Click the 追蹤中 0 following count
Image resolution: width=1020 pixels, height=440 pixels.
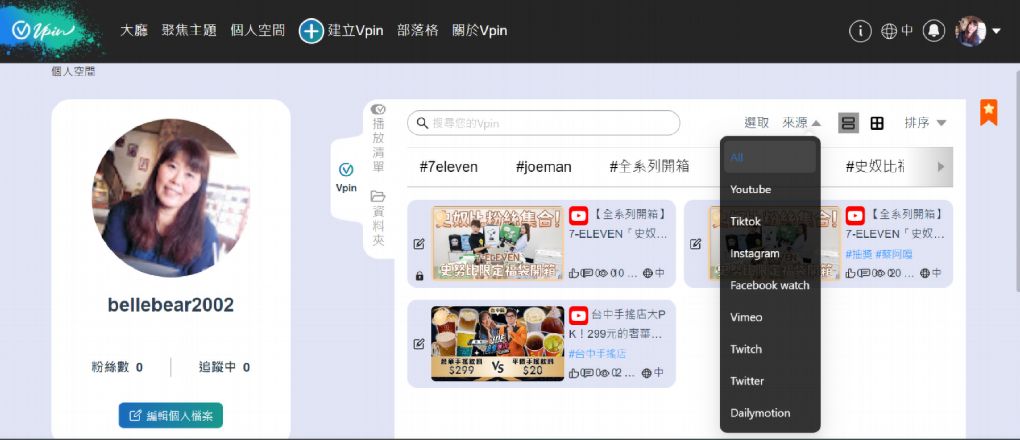(224, 367)
